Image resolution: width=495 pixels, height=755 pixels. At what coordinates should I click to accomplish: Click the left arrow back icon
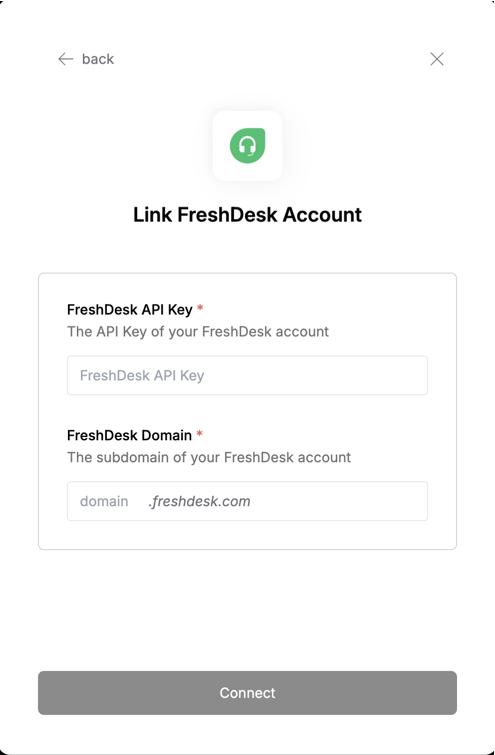click(65, 59)
